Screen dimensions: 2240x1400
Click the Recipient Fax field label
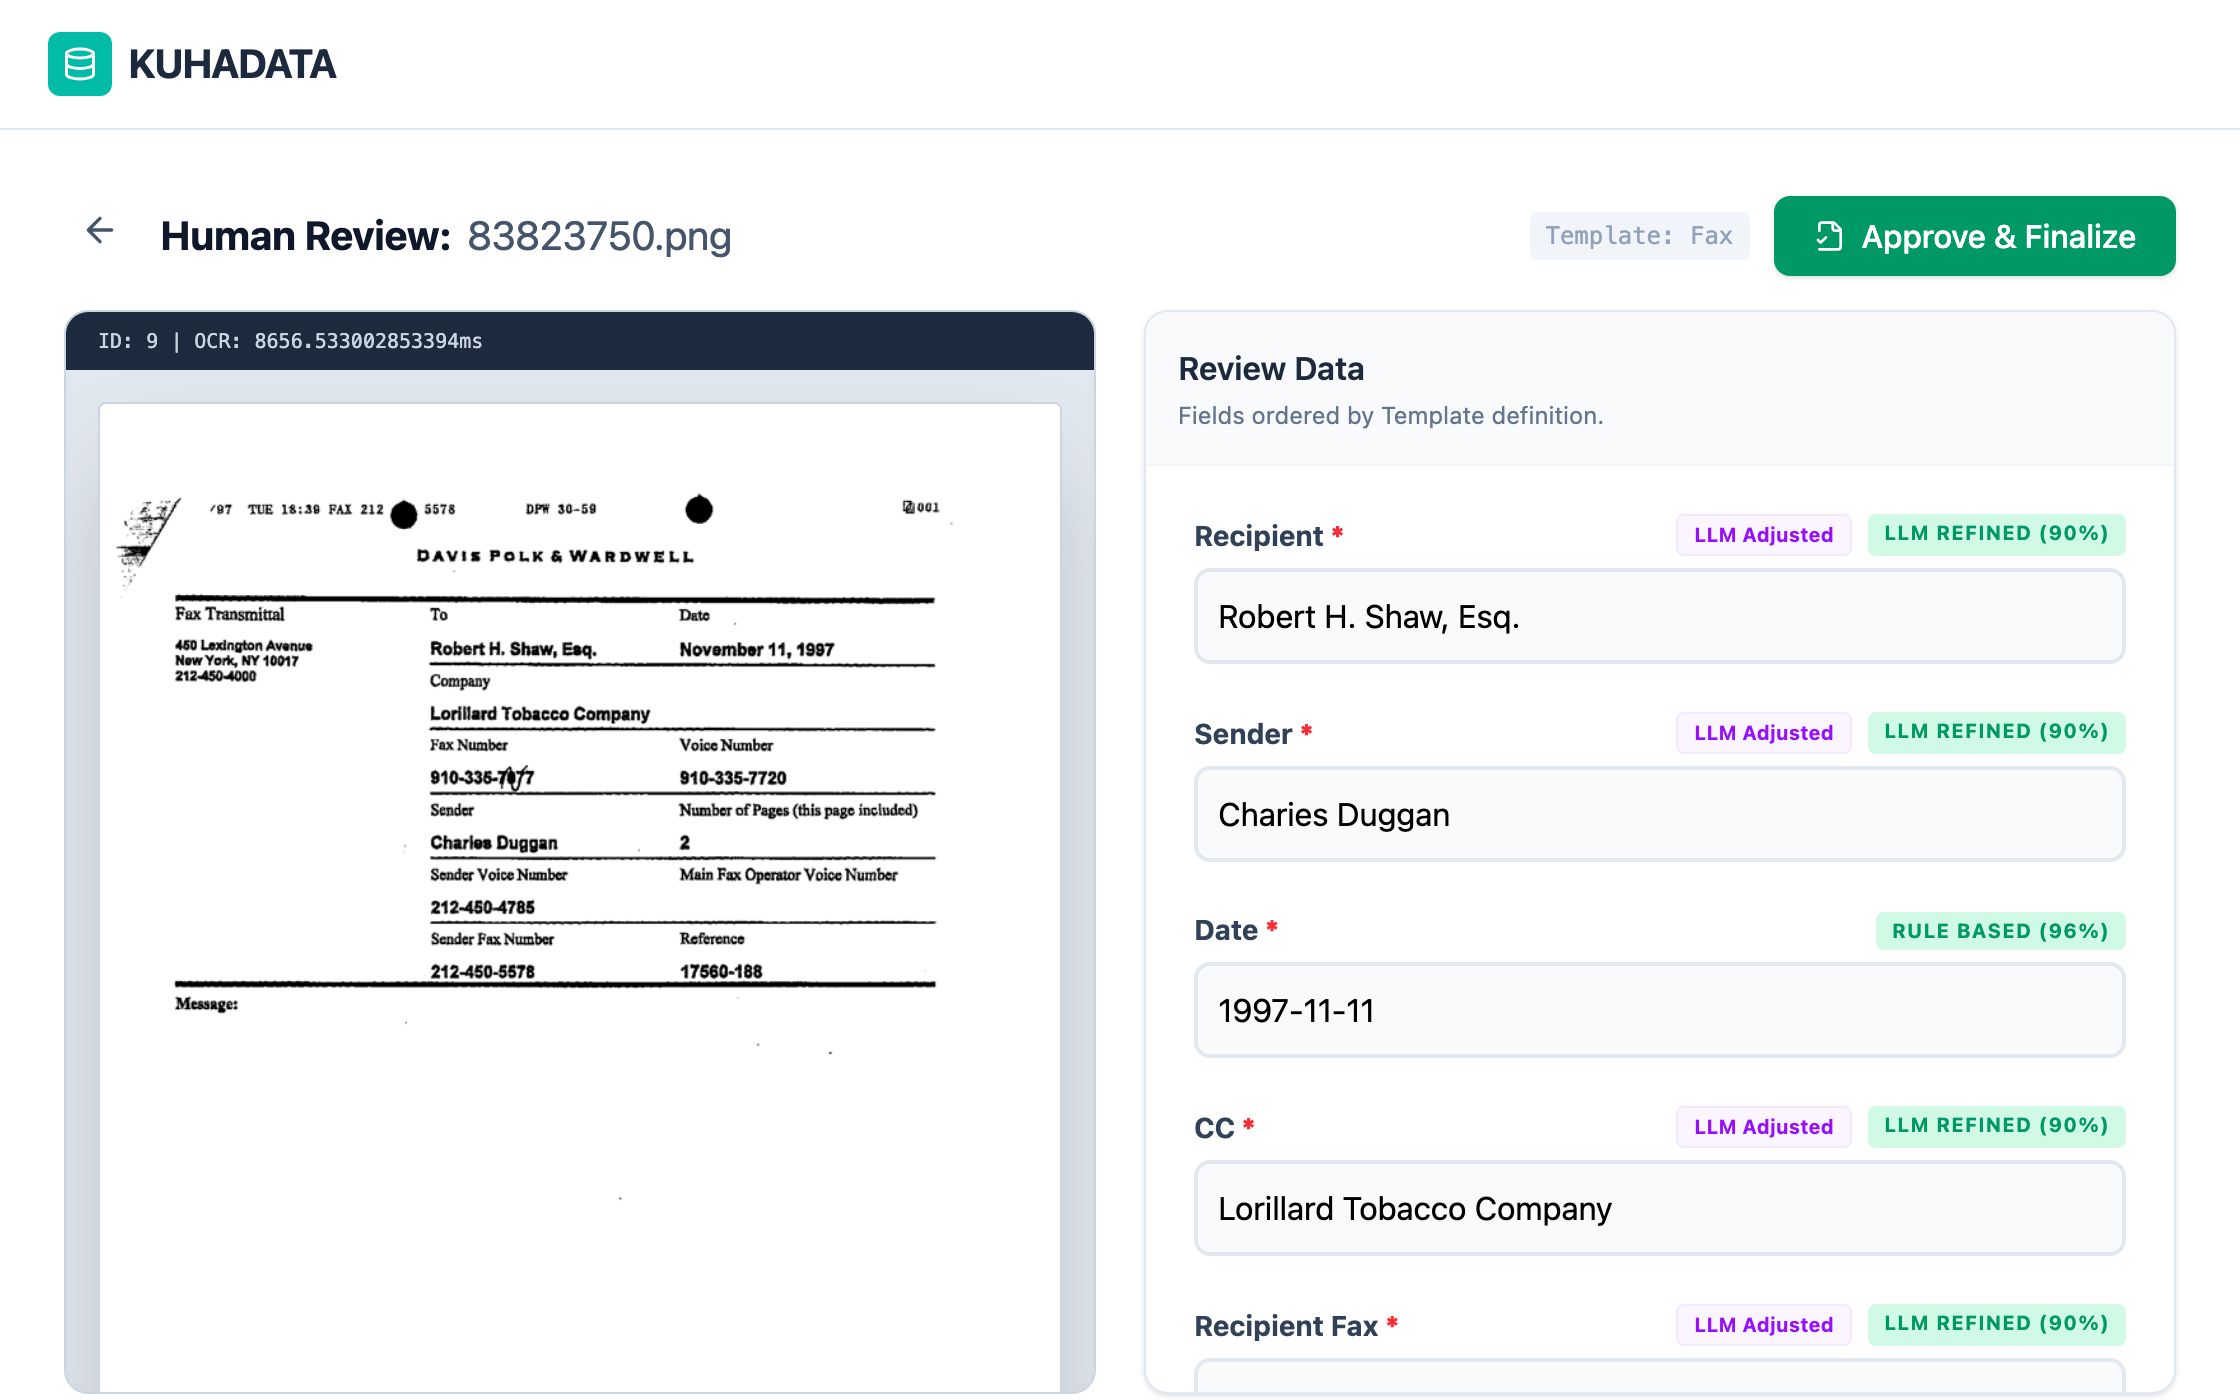click(1286, 1326)
